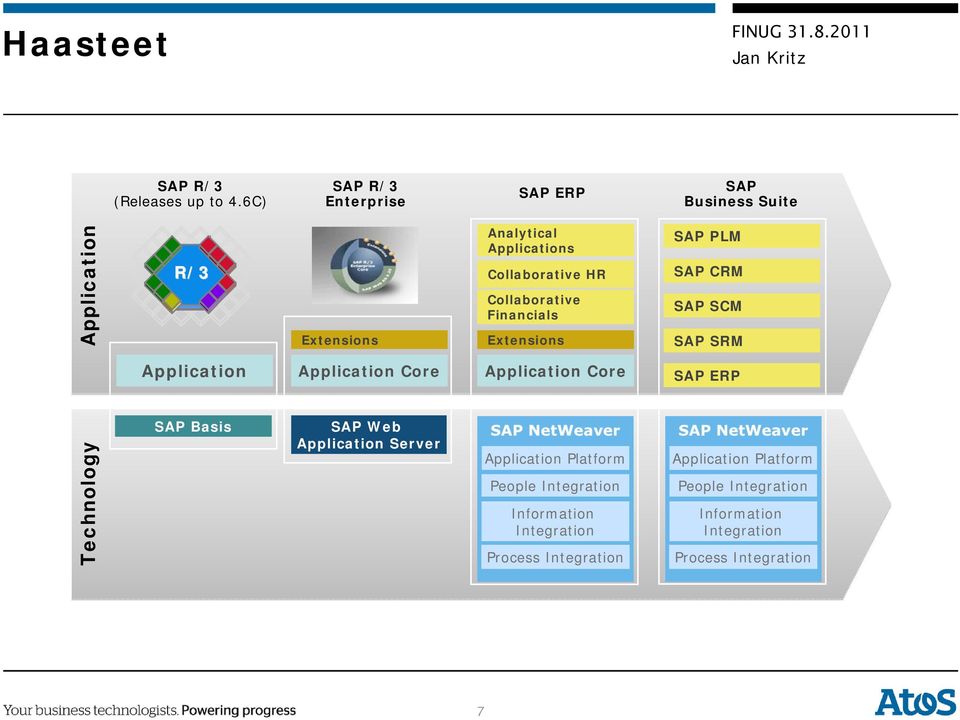Image resolution: width=960 pixels, height=720 pixels.
Task: Select the 'SAP SCM' box
Action: click(741, 306)
